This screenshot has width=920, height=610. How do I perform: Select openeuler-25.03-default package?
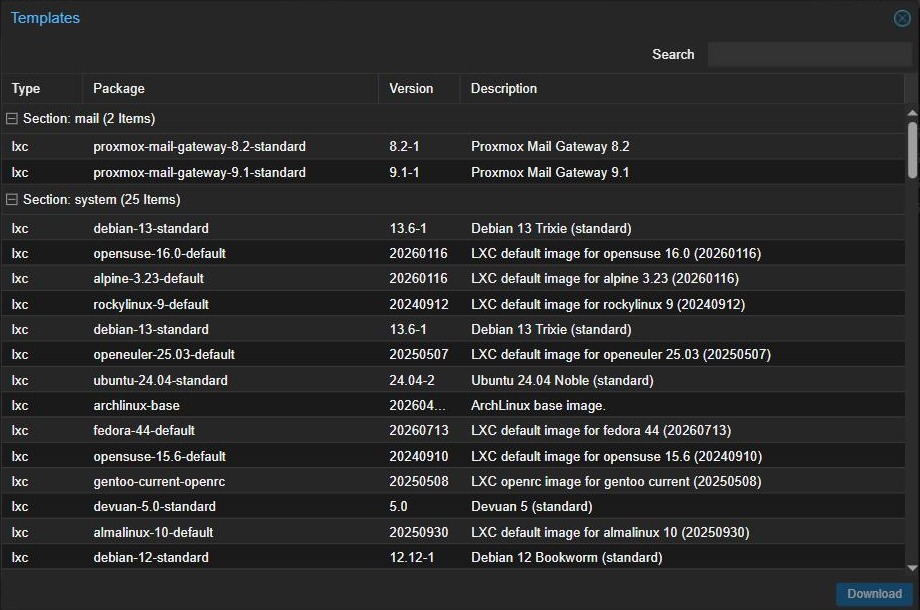(x=164, y=354)
